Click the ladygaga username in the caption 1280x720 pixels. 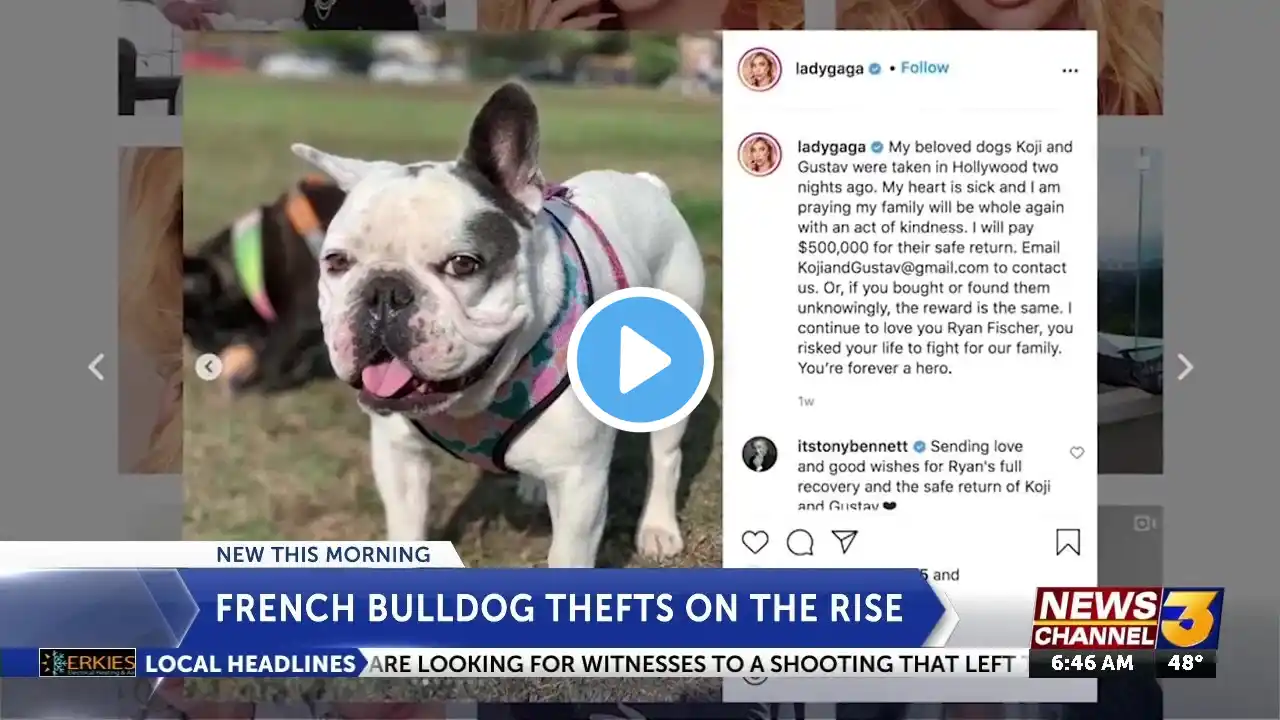(x=831, y=147)
